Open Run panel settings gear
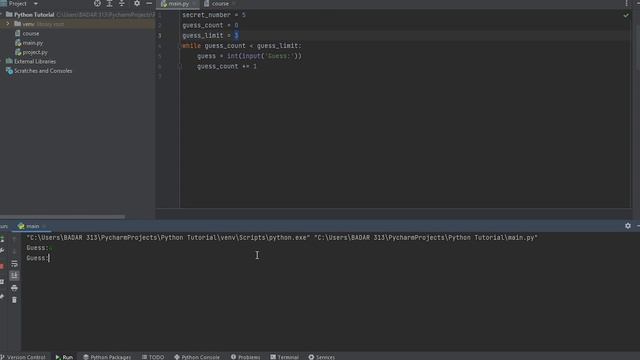 click(x=628, y=226)
